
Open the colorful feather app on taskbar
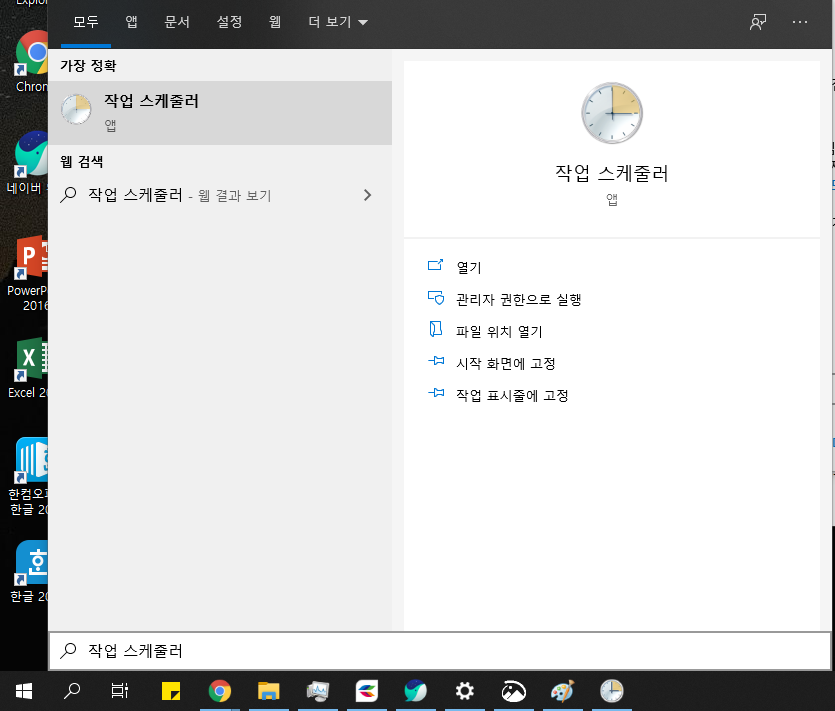pos(367,691)
